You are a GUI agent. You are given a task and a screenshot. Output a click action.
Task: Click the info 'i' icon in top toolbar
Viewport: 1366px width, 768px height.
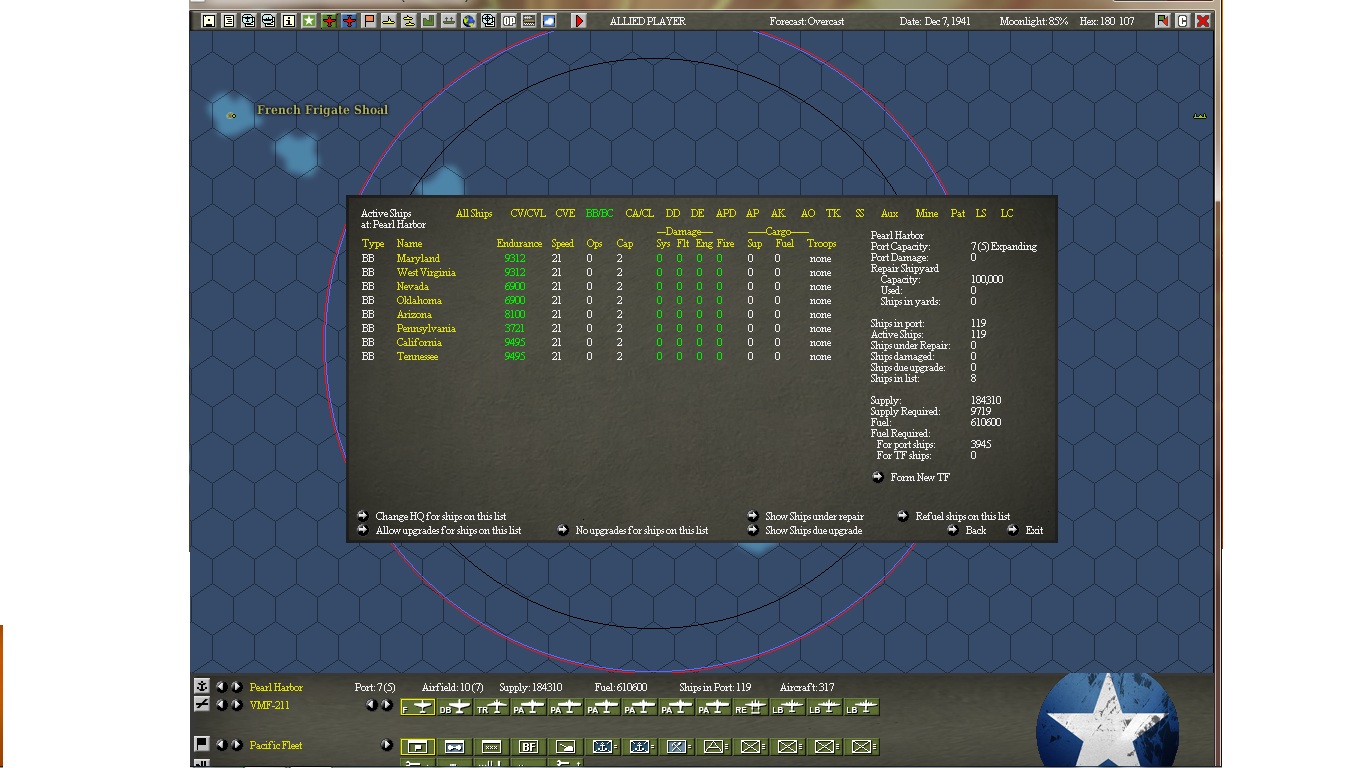tap(289, 21)
